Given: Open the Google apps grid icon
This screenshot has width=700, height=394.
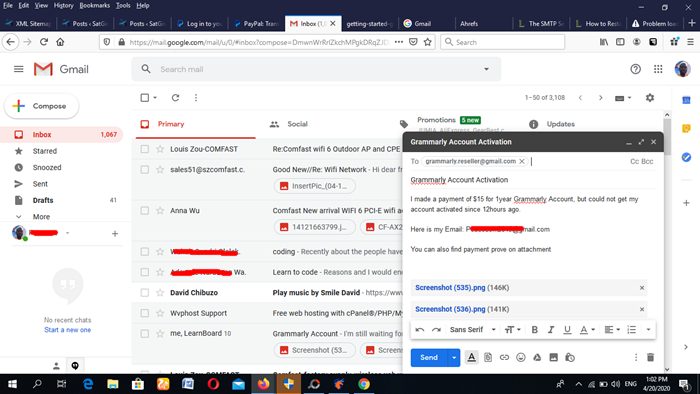Looking at the screenshot, I should pyautogui.click(x=658, y=69).
